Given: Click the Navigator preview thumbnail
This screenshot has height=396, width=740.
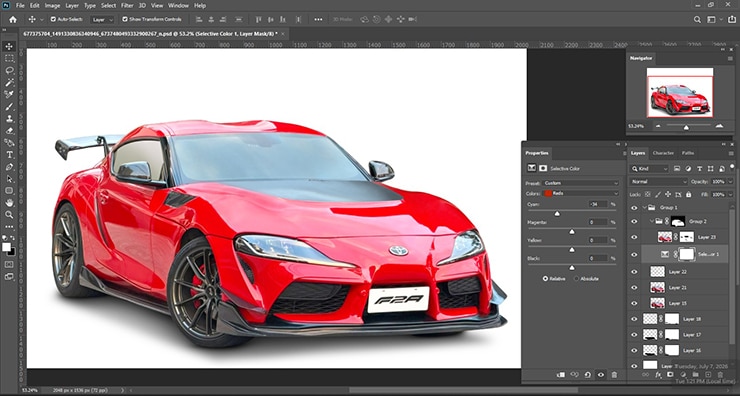Looking at the screenshot, I should [x=680, y=93].
